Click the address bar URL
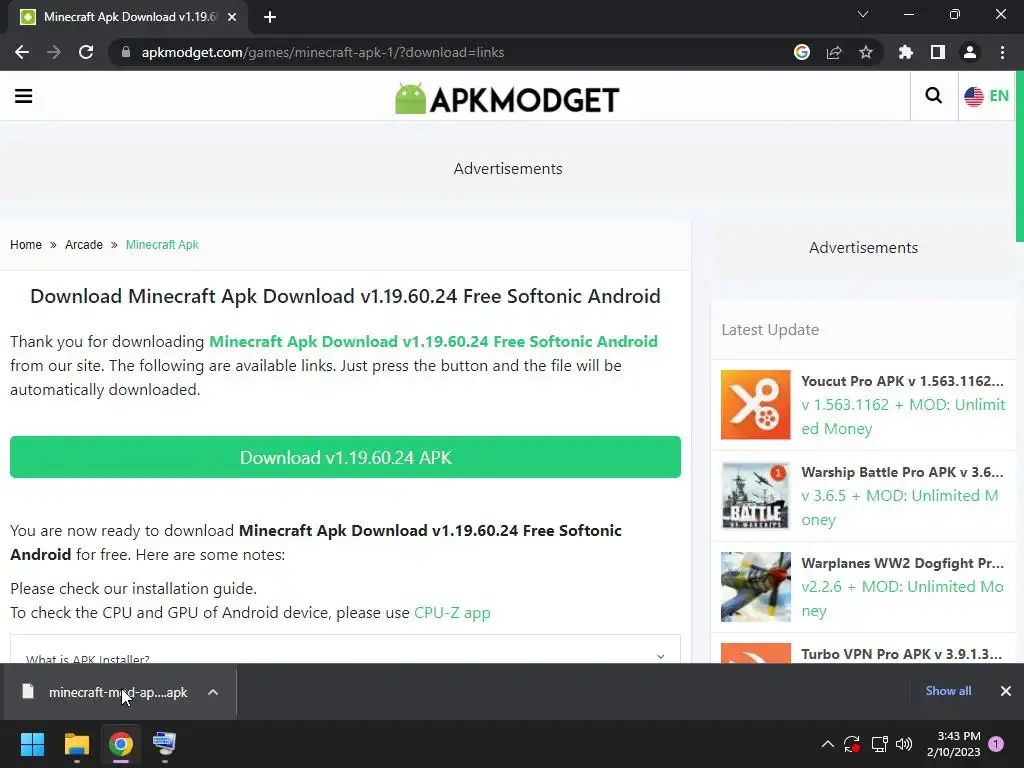 323,52
